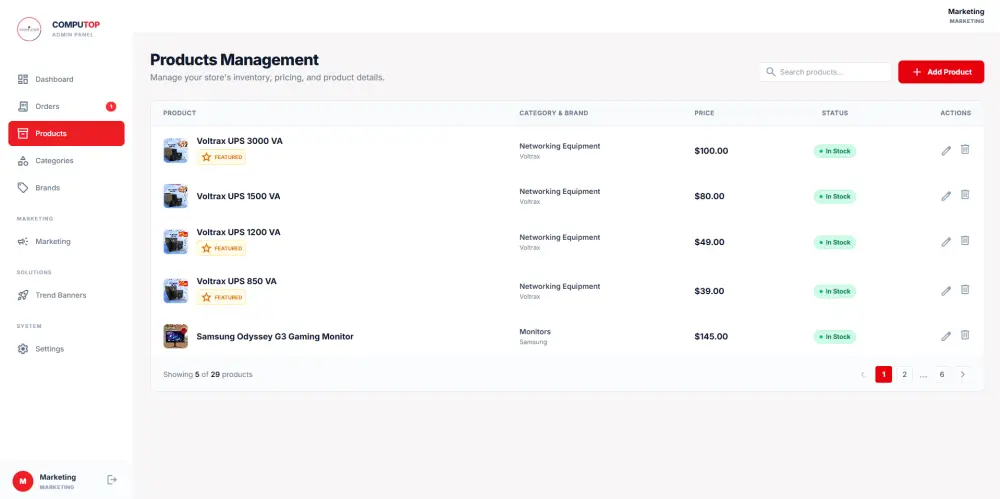
Task: Click the Price column header
Action: (704, 113)
